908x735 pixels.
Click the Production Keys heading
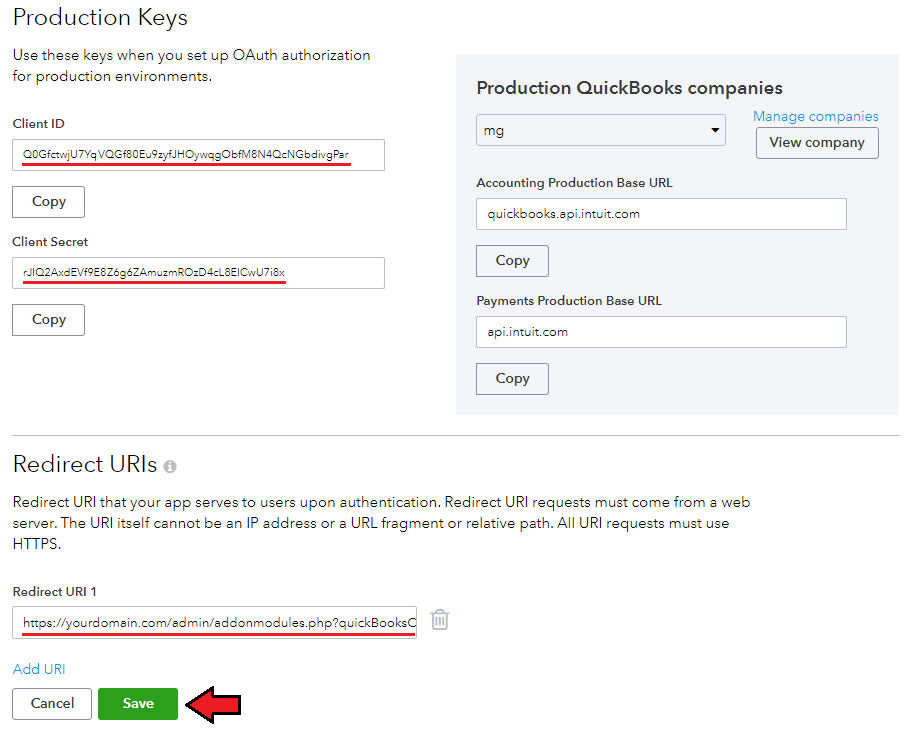(x=100, y=17)
